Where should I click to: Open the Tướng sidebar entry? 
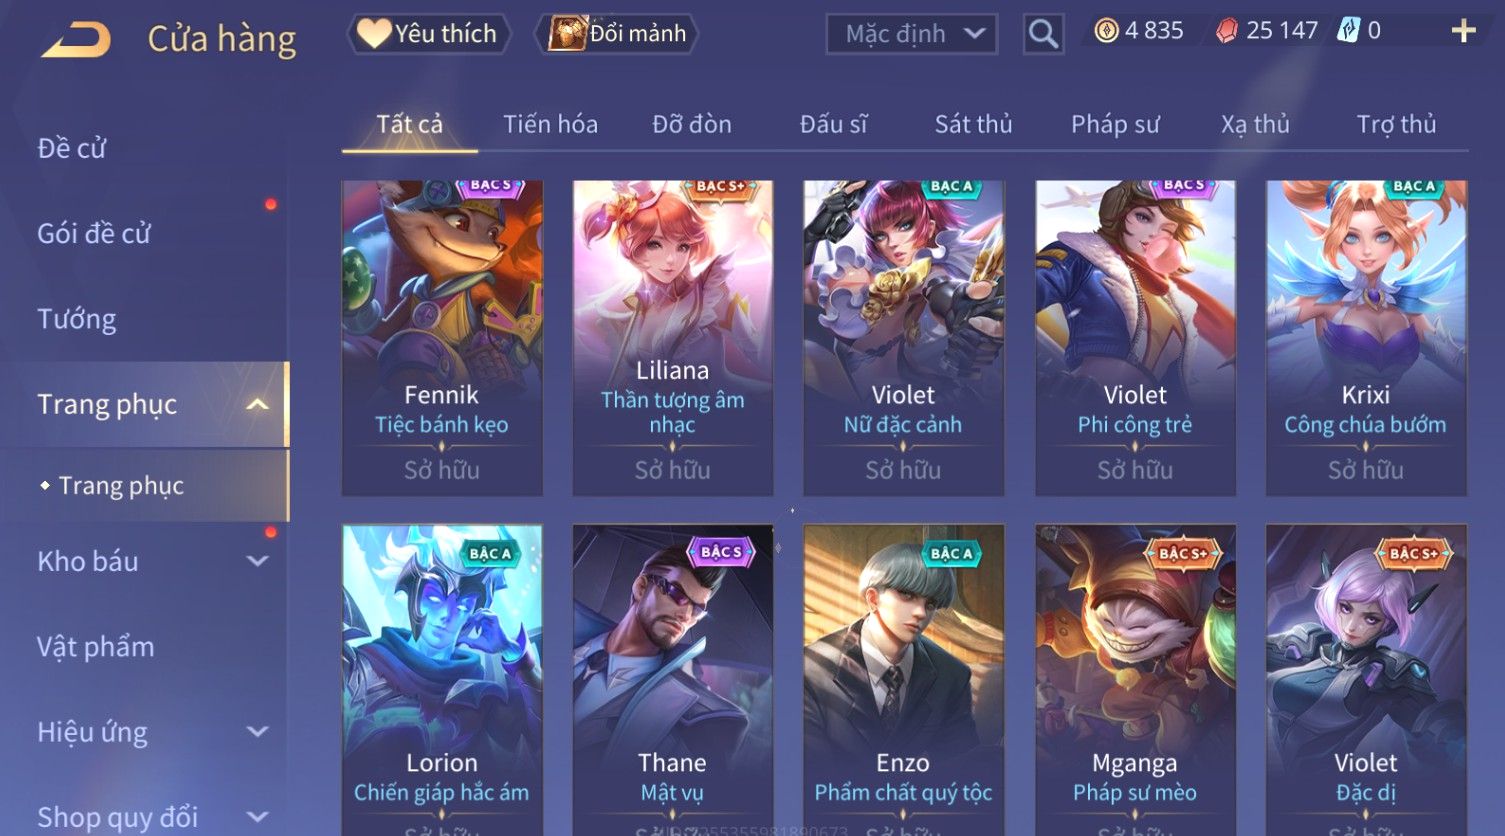click(x=77, y=319)
